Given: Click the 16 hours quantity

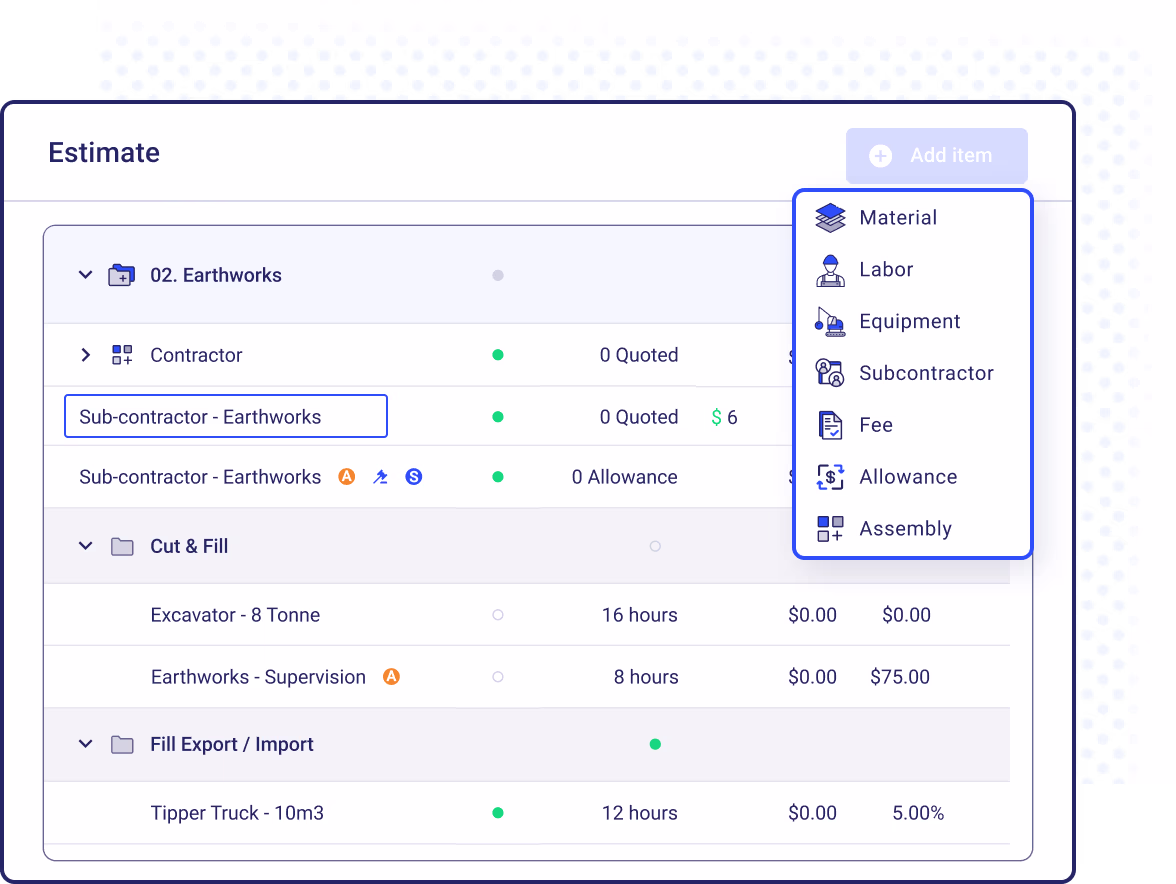Looking at the screenshot, I should 640,615.
